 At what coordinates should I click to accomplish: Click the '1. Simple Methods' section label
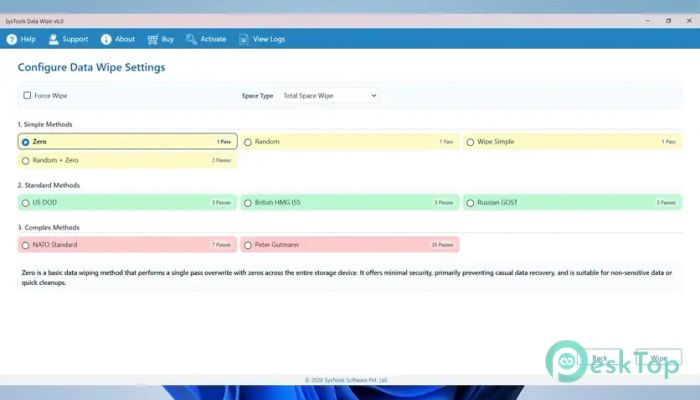tap(45, 125)
